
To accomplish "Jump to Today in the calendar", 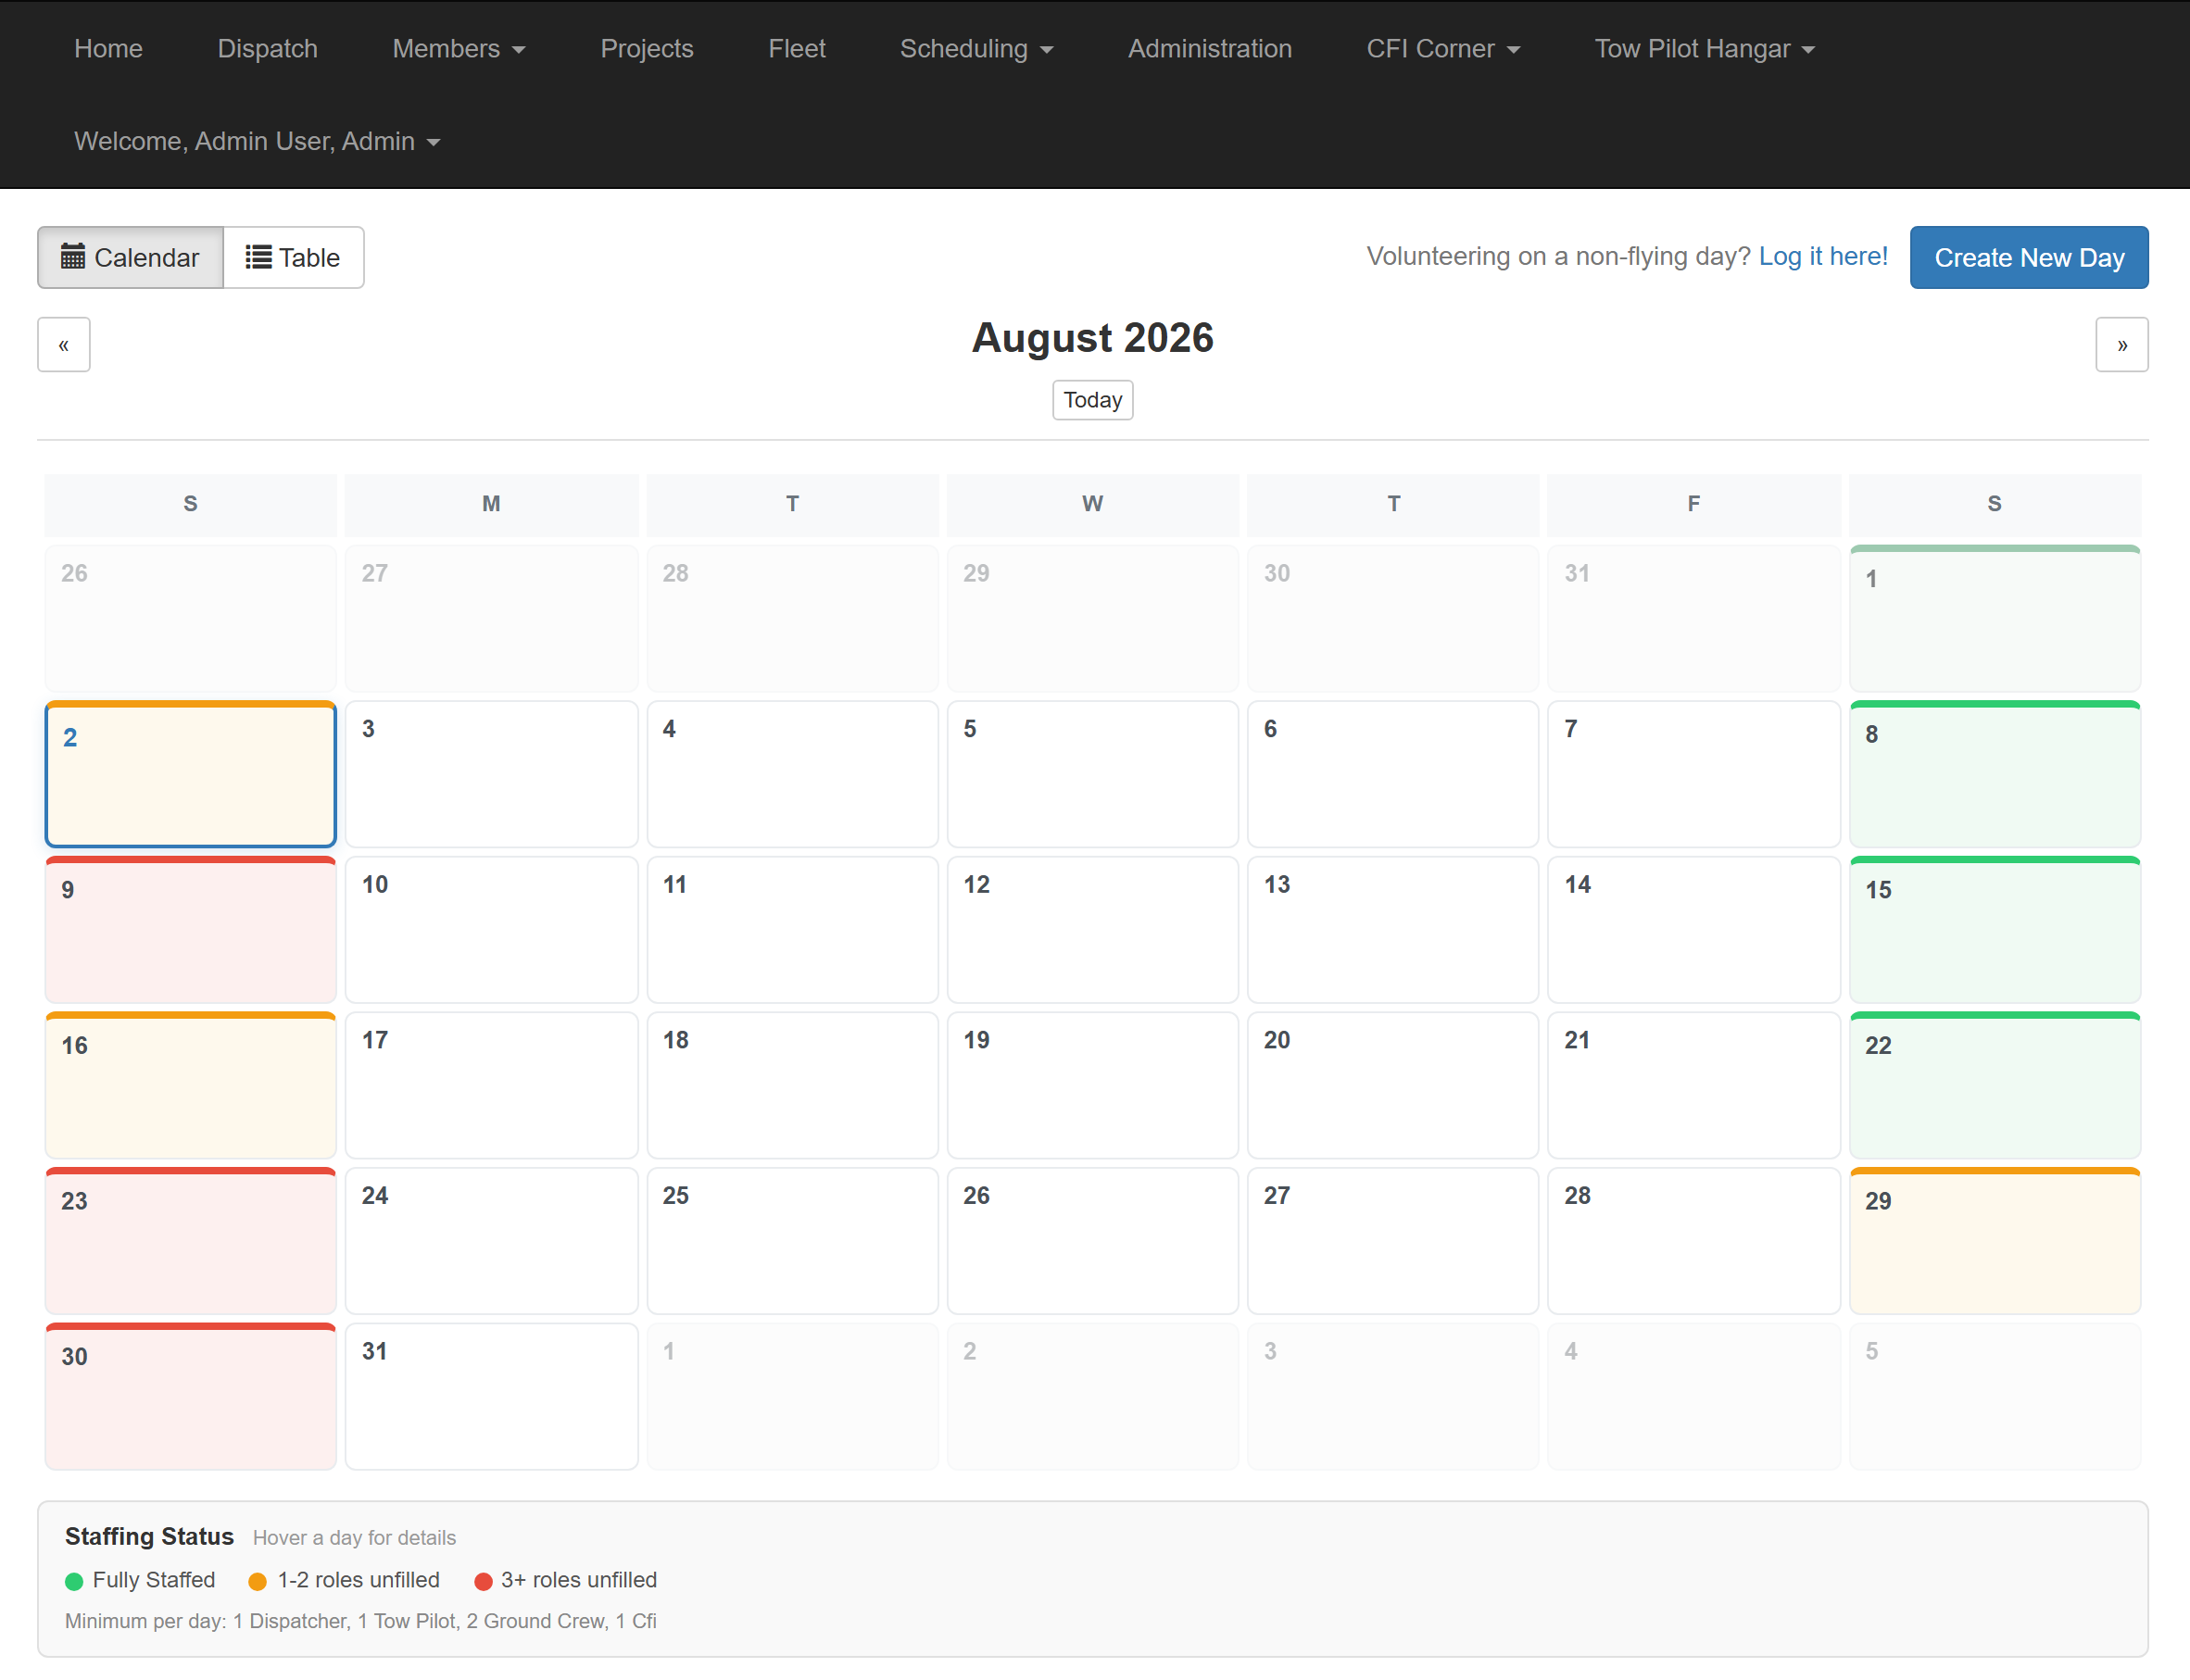I will coord(1092,400).
